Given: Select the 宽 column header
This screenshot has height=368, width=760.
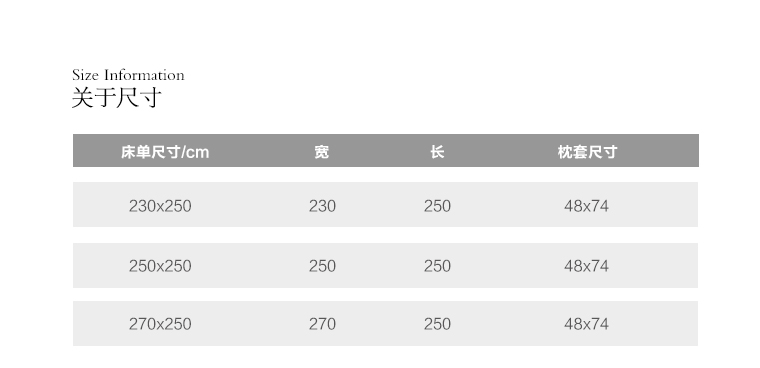Looking at the screenshot, I should point(322,152).
